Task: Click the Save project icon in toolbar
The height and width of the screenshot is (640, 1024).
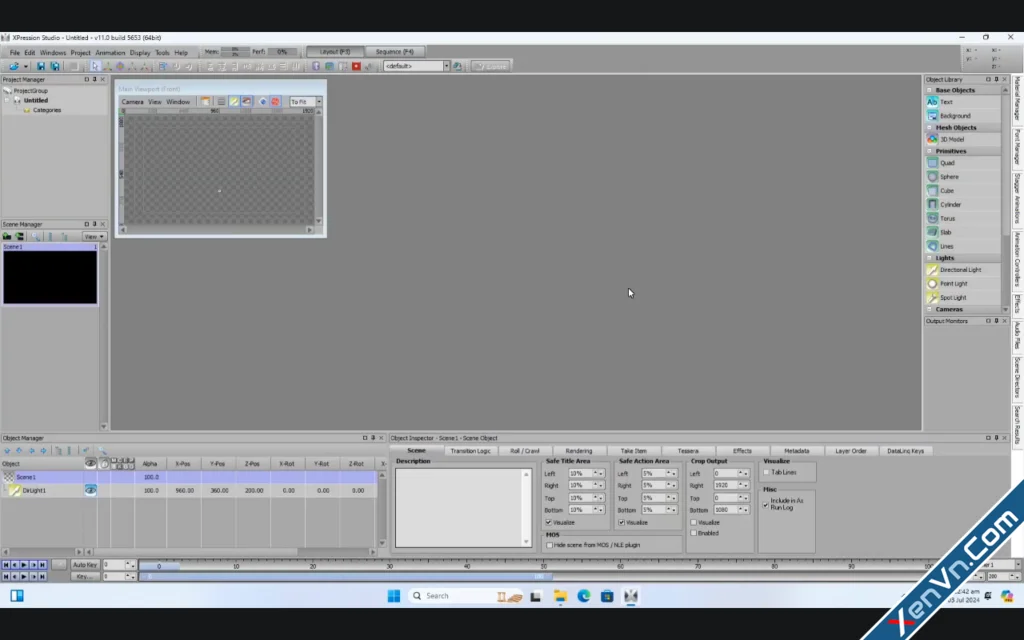Action: (40, 66)
